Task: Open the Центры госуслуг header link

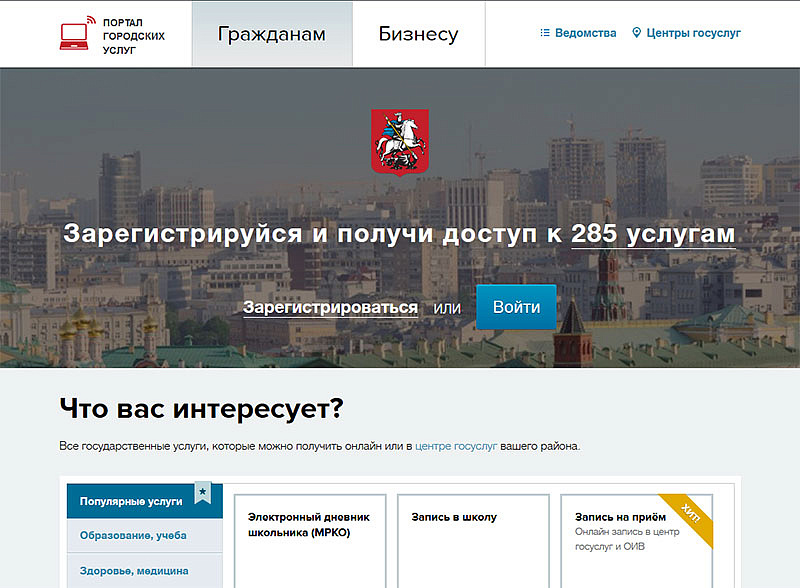Action: coord(693,33)
